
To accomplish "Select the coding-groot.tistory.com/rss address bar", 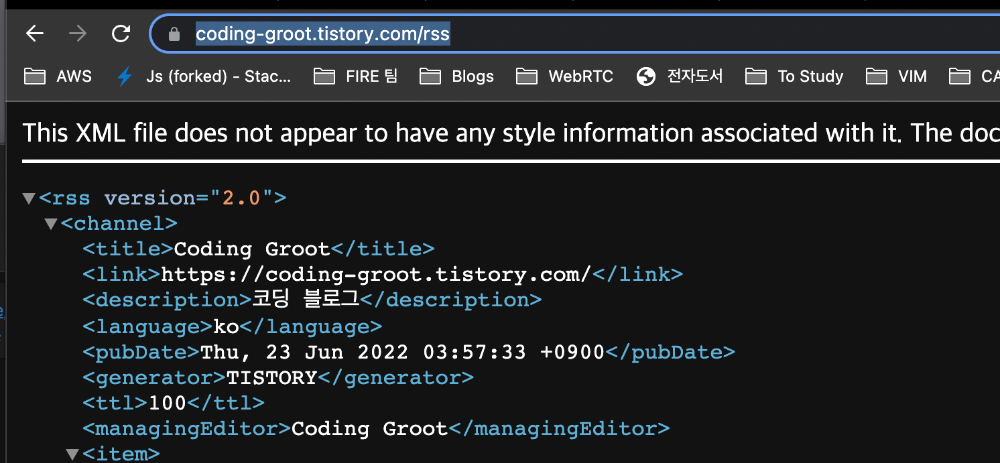I will coord(577,34).
